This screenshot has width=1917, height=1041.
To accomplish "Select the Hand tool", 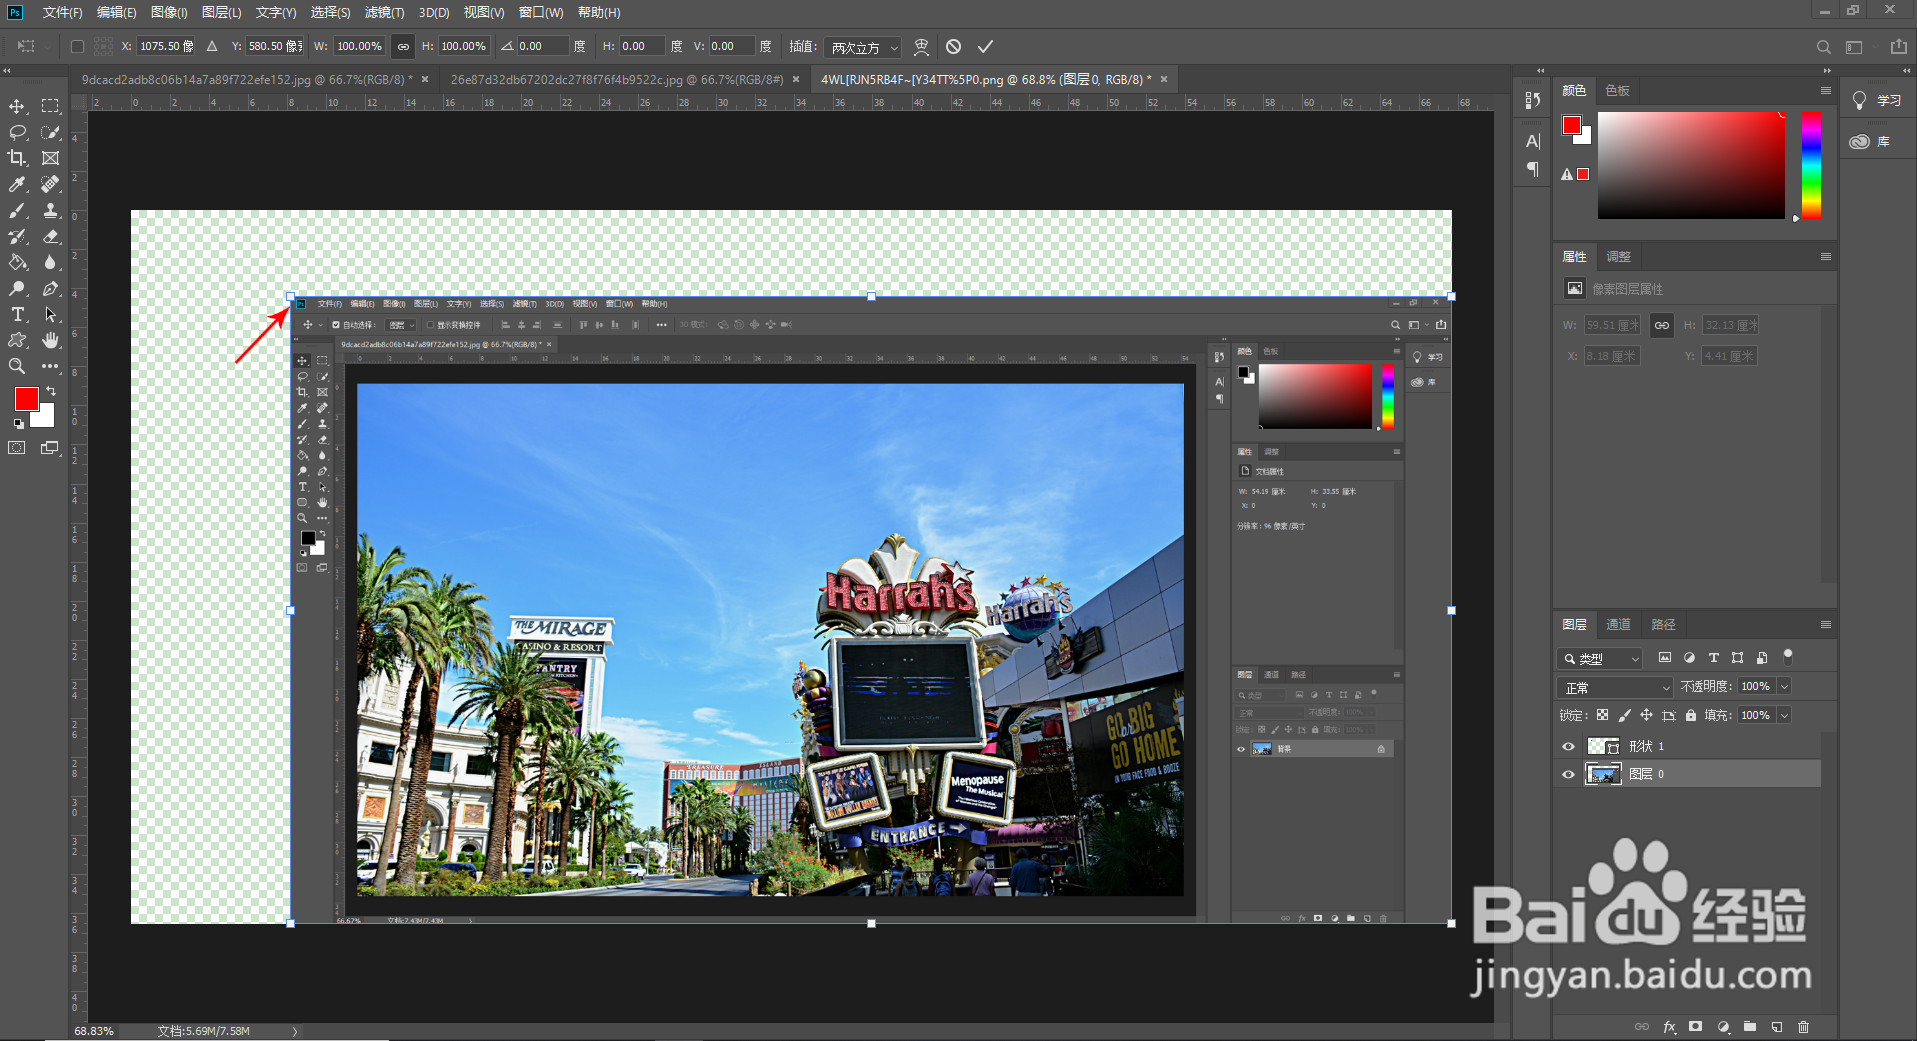I will [x=50, y=340].
